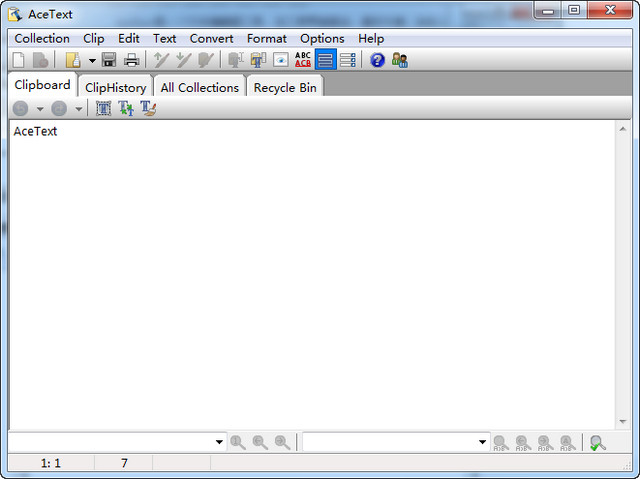Click the 1: 1 cursor position in the status bar

51,463
